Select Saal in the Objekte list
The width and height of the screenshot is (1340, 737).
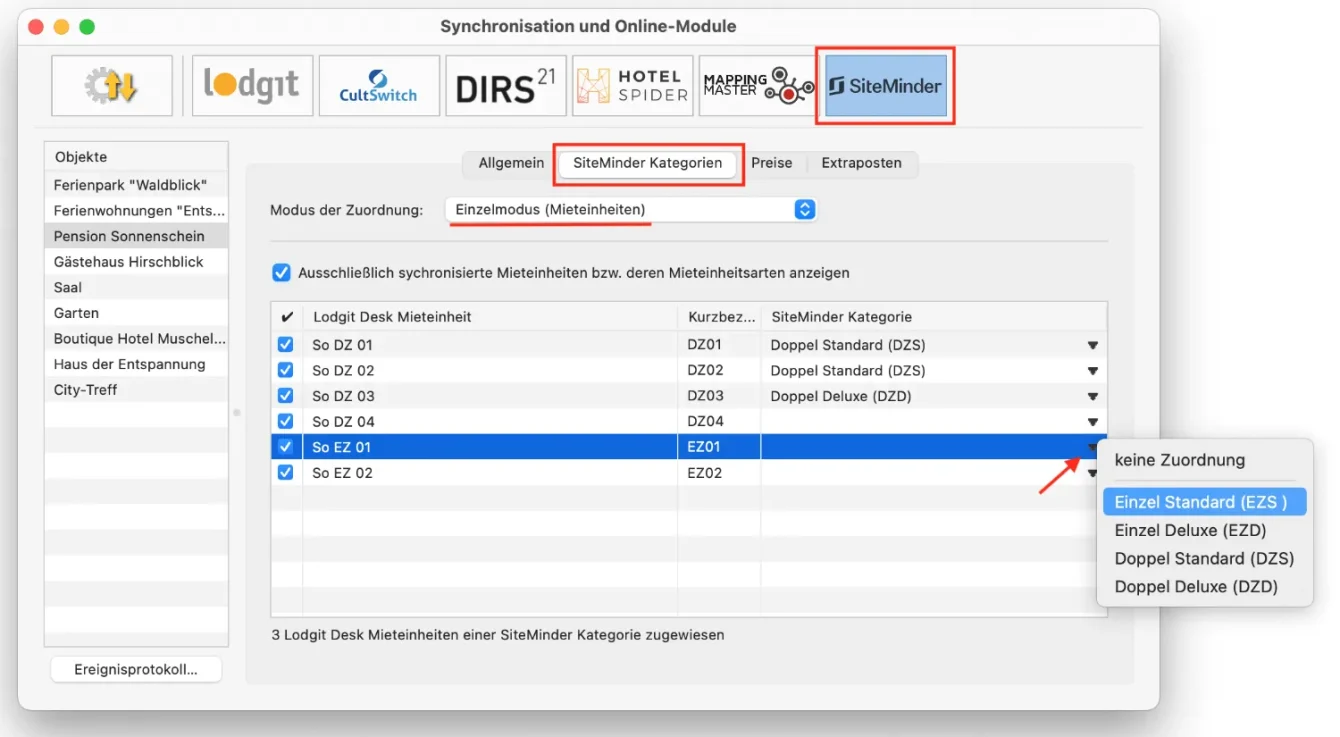point(136,287)
